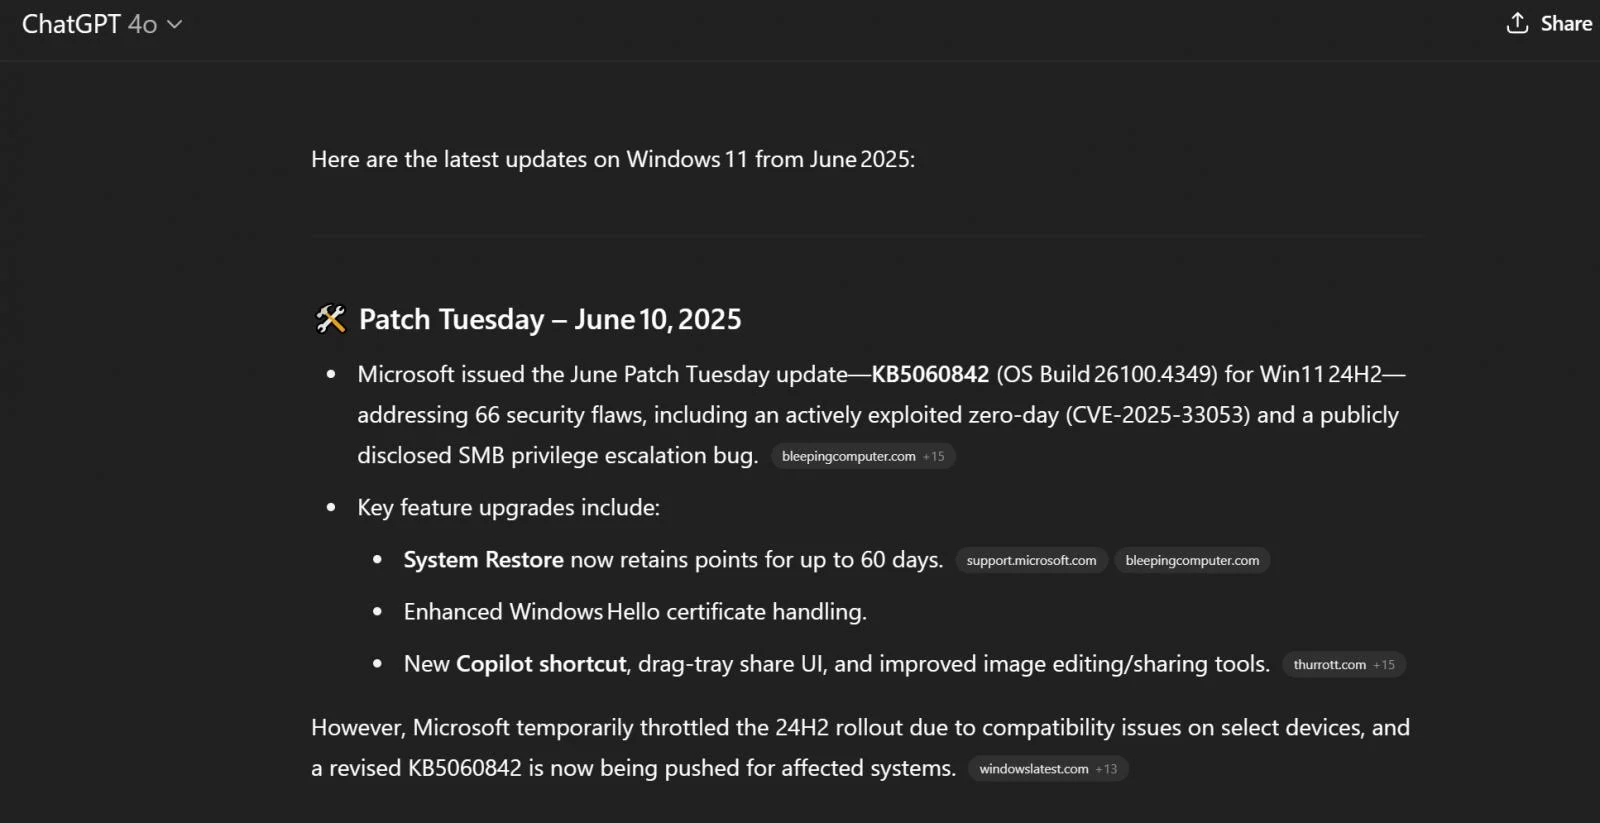Open the bleepingcomputer.com +15 source chip
The height and width of the screenshot is (823, 1600).
pos(862,456)
